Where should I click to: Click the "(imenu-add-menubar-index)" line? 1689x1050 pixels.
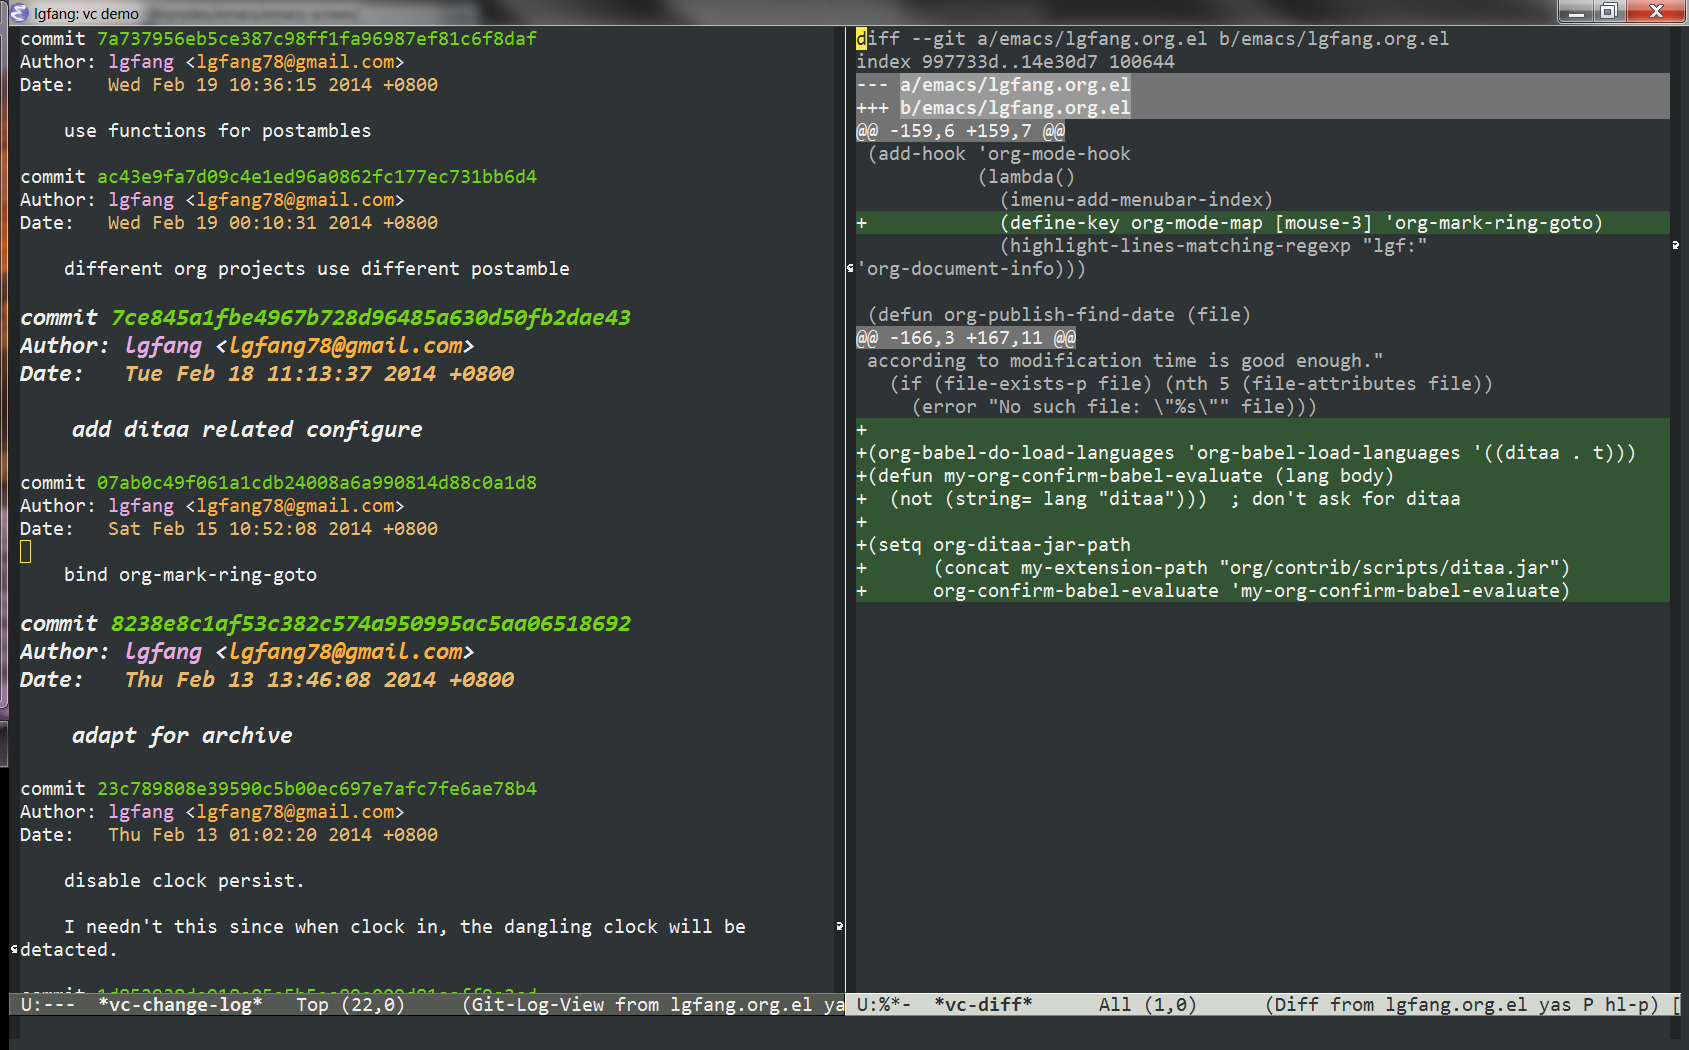[x=1136, y=200]
